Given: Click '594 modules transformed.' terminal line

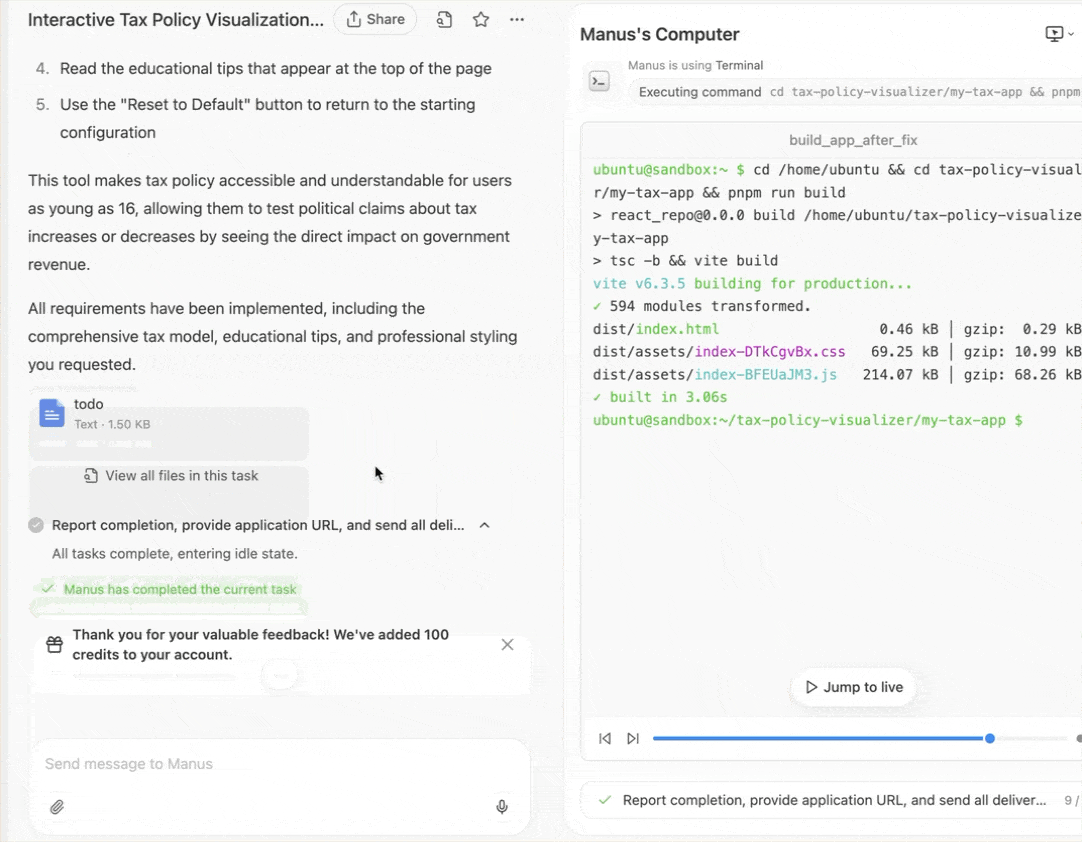Looking at the screenshot, I should click(x=702, y=306).
